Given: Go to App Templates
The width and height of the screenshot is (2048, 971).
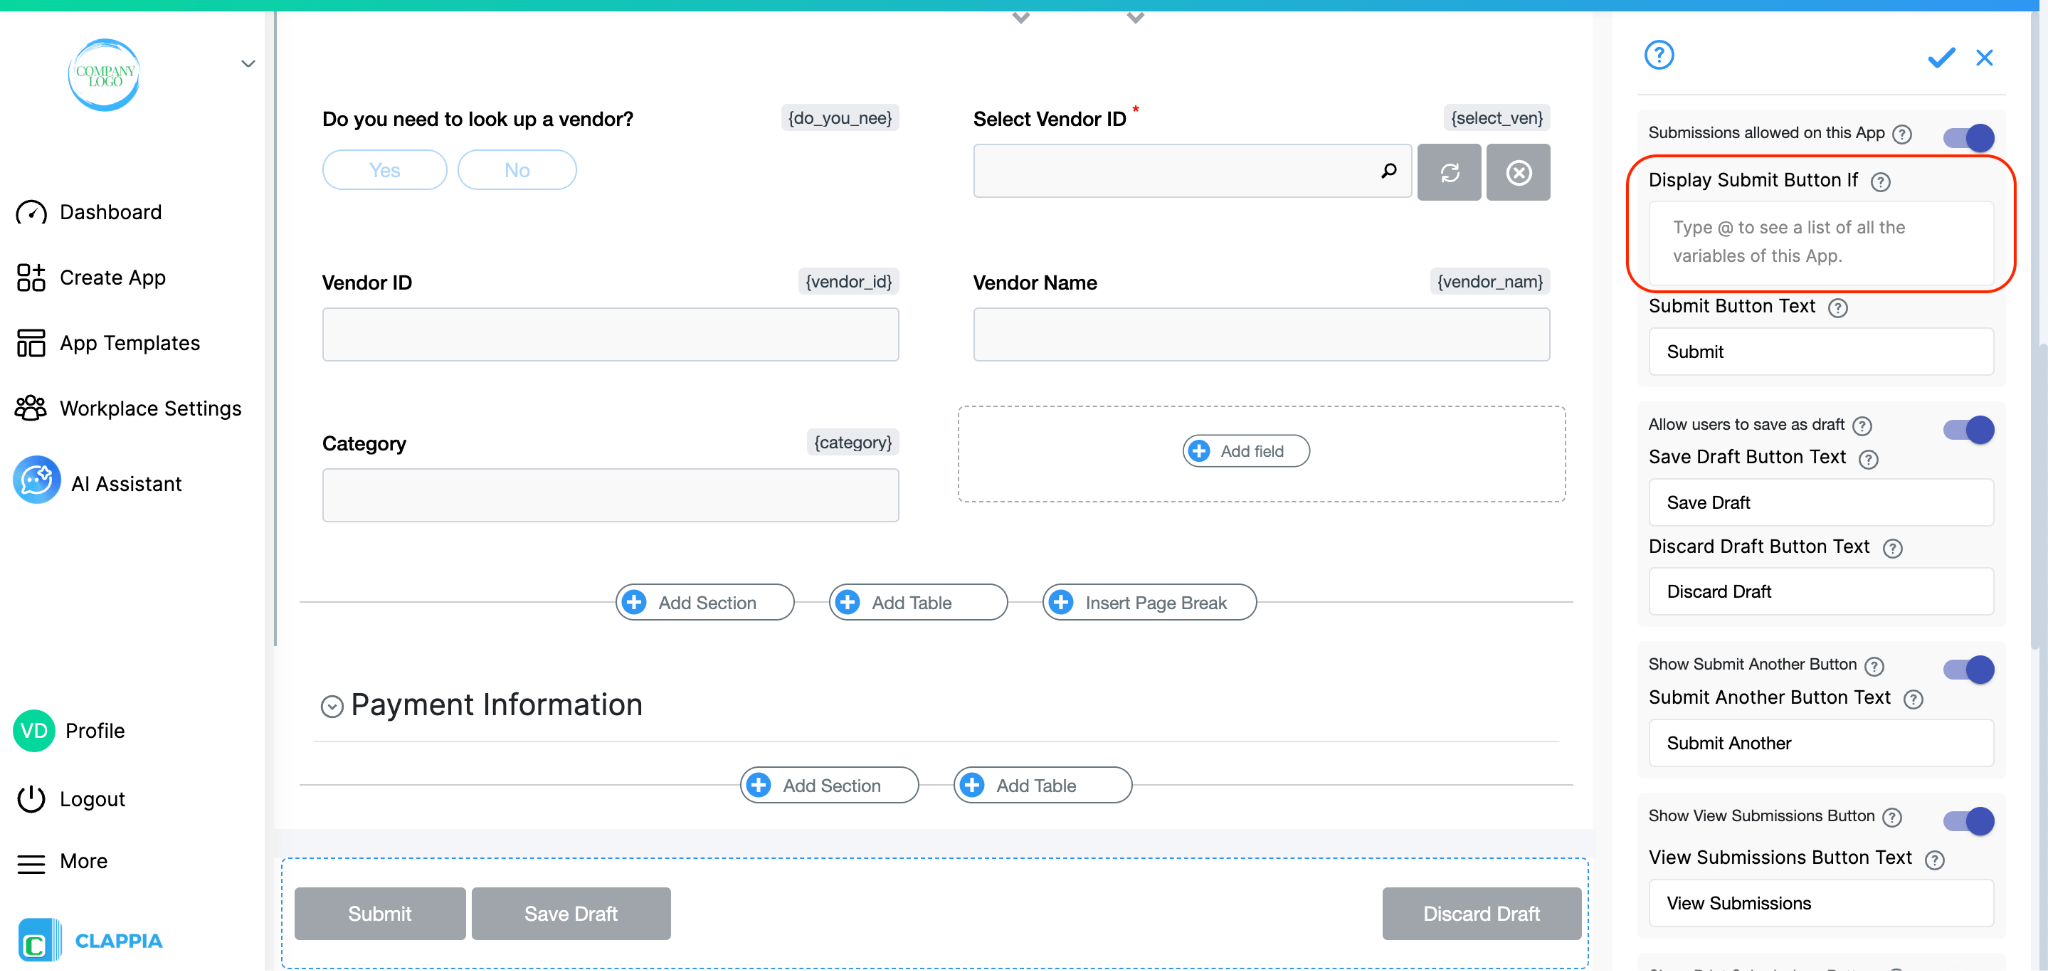Looking at the screenshot, I should pyautogui.click(x=108, y=343).
